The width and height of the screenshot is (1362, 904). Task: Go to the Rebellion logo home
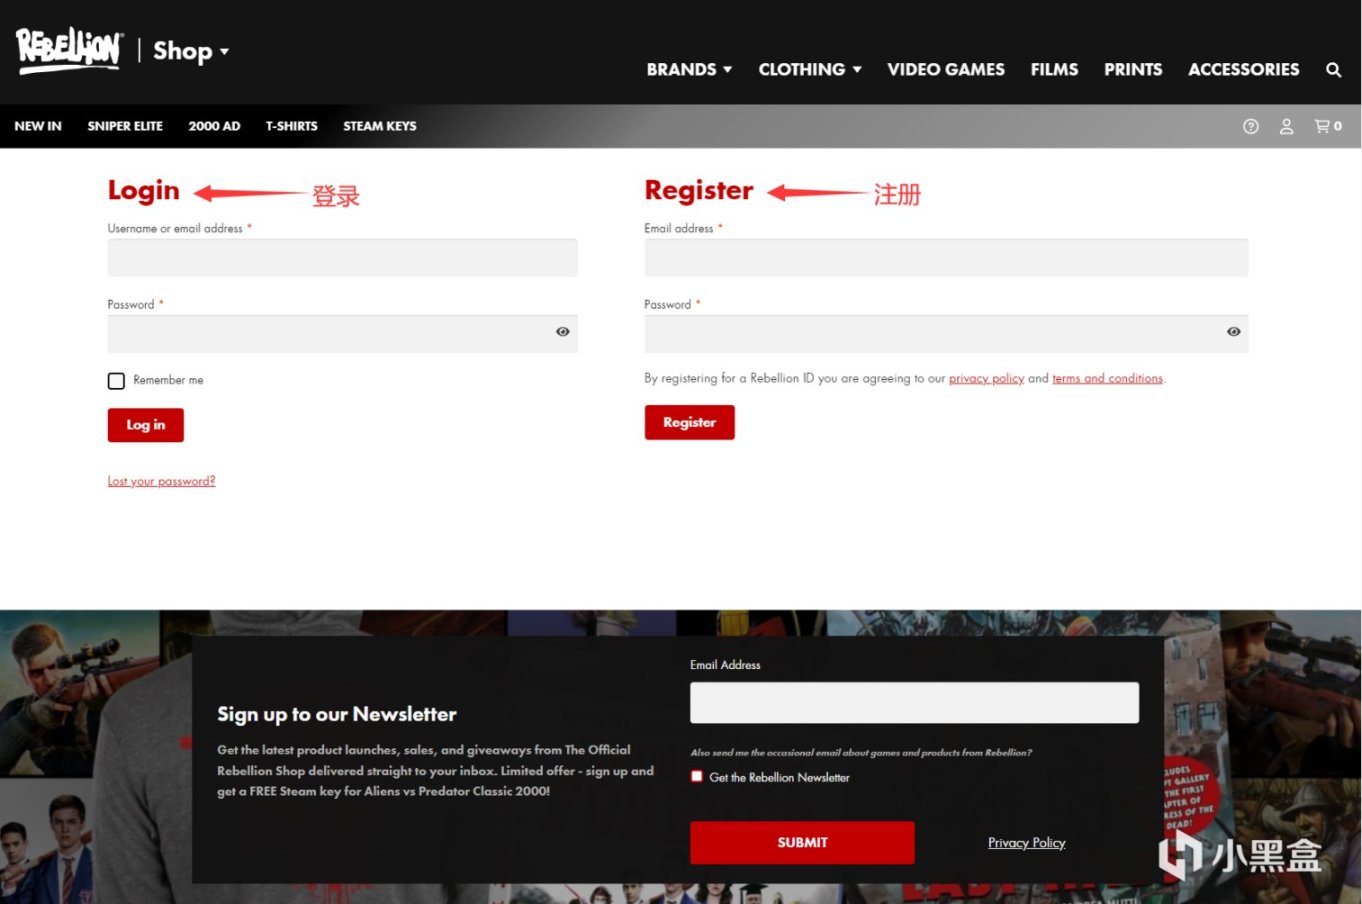(69, 50)
